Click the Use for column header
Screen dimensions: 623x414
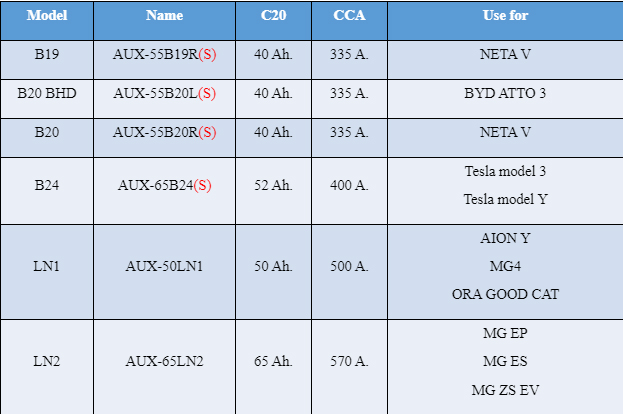pyautogui.click(x=505, y=20)
